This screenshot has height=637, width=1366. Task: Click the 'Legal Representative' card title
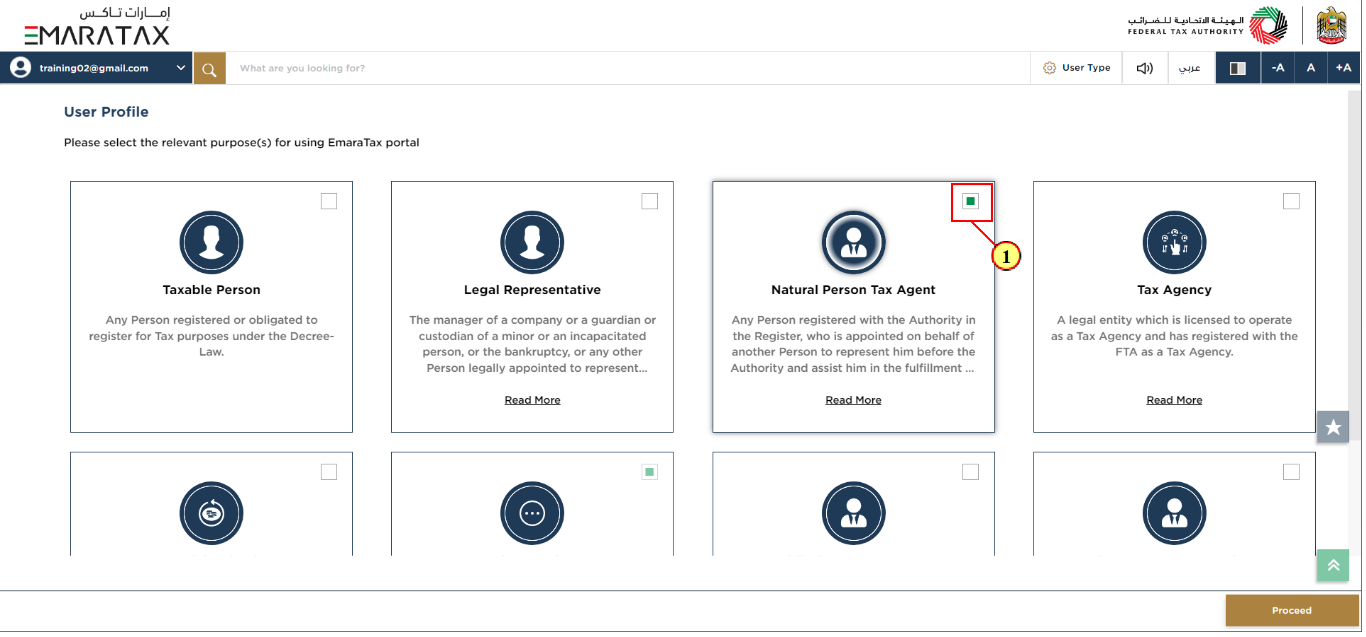pyautogui.click(x=532, y=290)
